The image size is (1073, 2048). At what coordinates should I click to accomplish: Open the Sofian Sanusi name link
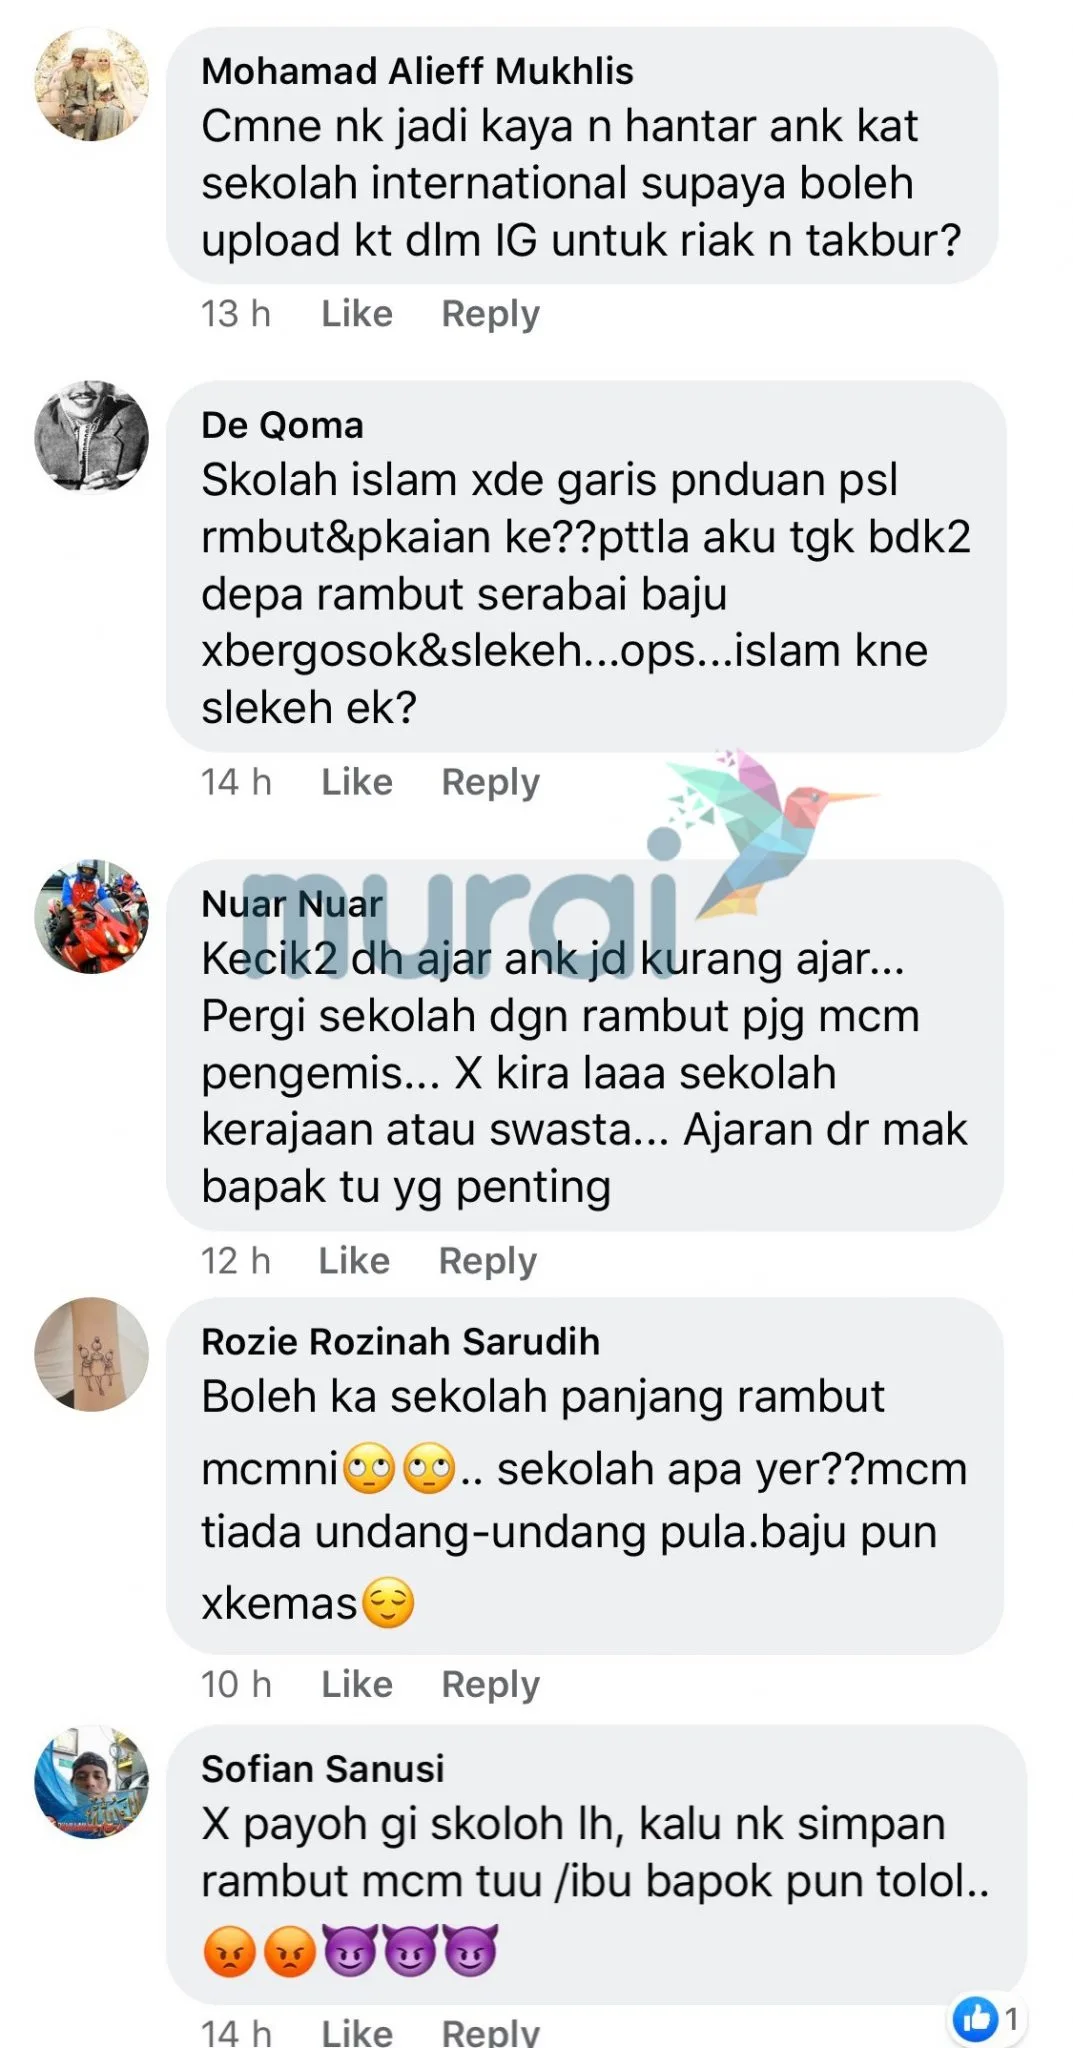tap(323, 1768)
